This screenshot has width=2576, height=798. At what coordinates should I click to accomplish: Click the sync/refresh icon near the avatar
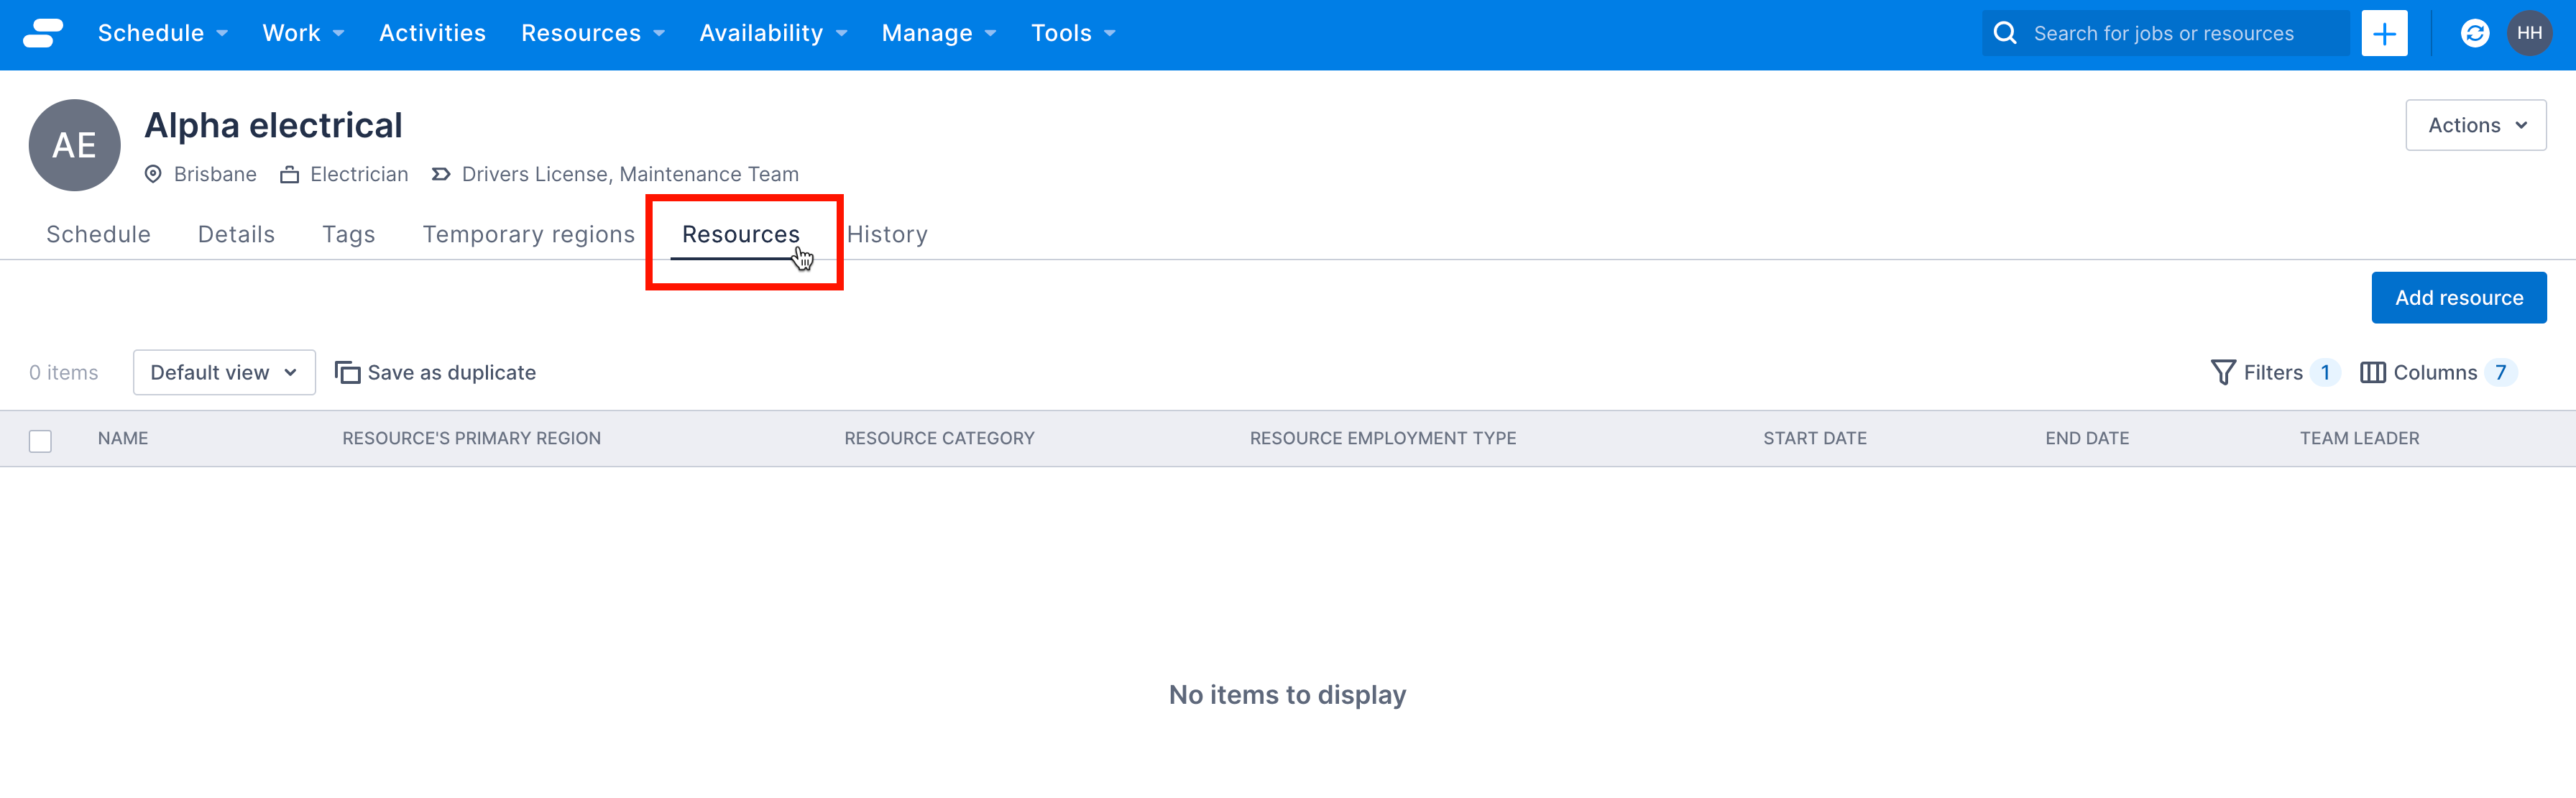2474,33
